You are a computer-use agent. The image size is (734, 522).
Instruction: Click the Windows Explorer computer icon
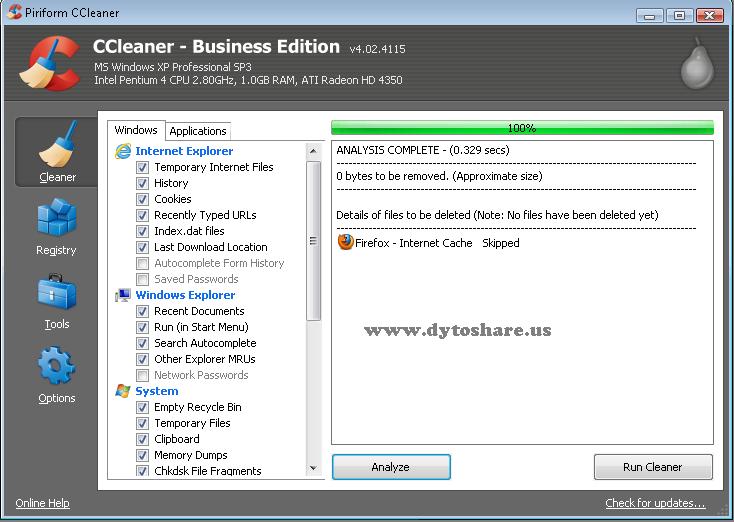pyautogui.click(x=123, y=295)
